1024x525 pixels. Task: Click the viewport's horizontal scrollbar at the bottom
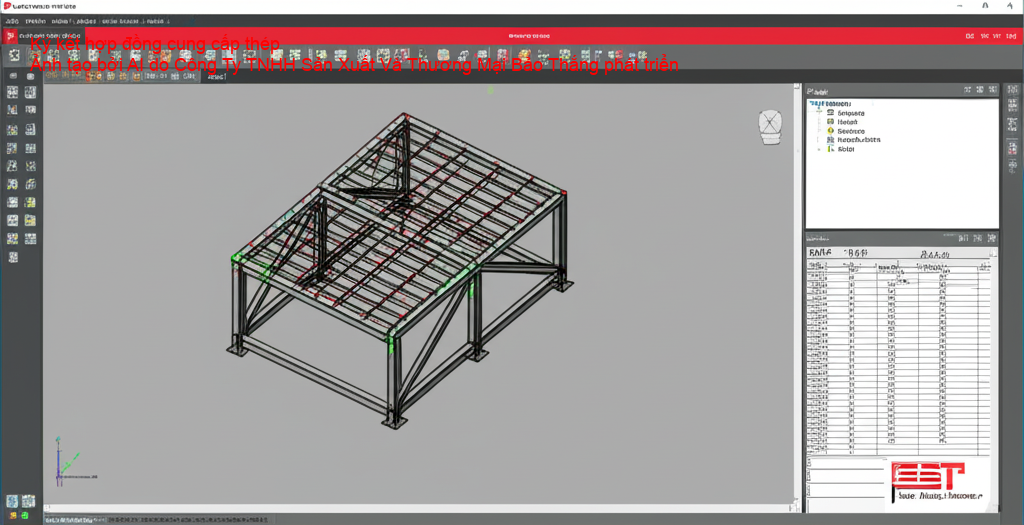(418, 508)
